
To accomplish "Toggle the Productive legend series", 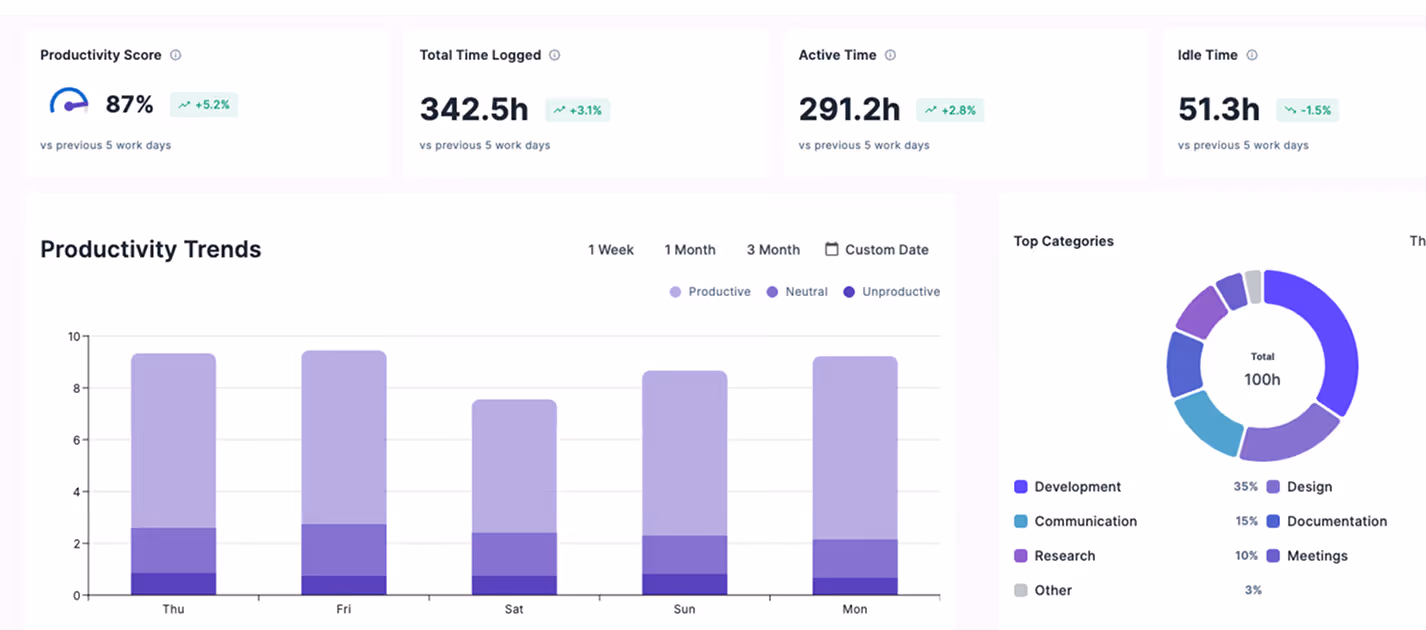I will coord(710,292).
